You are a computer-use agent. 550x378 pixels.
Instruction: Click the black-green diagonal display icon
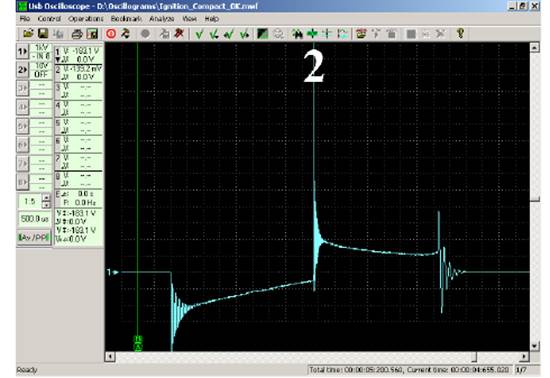tap(262, 34)
